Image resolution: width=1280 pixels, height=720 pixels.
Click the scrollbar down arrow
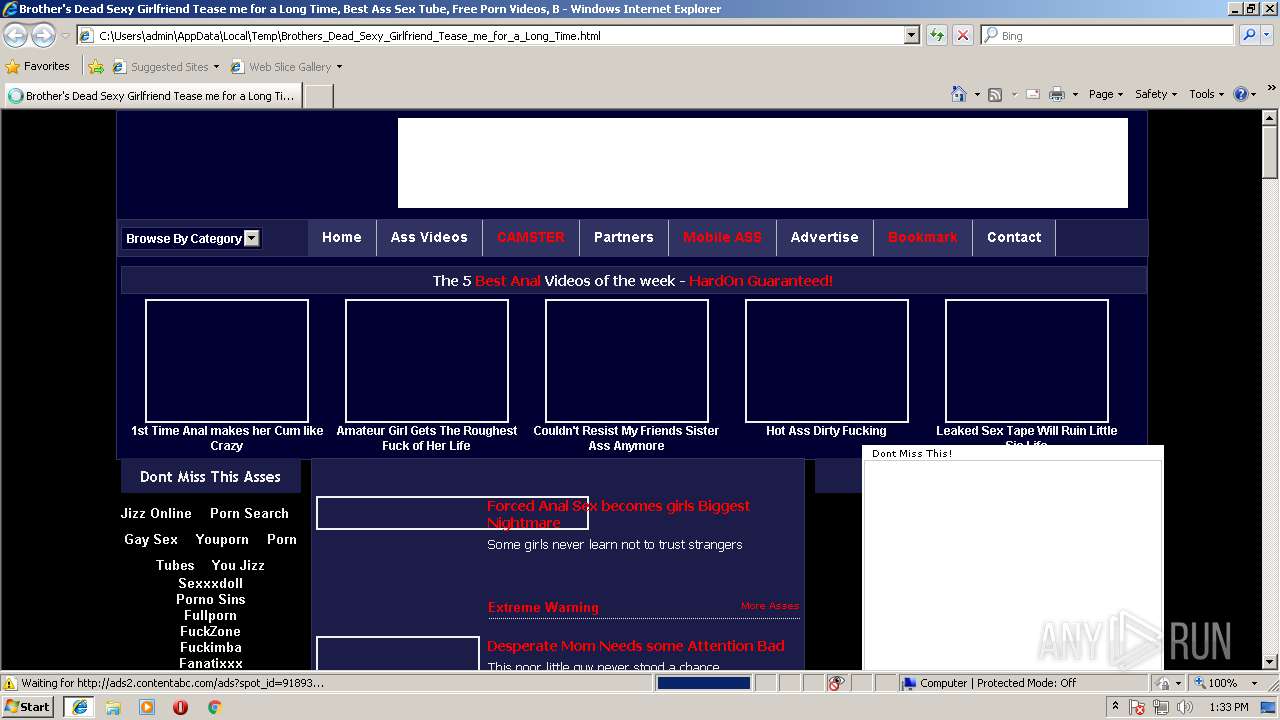1270,661
